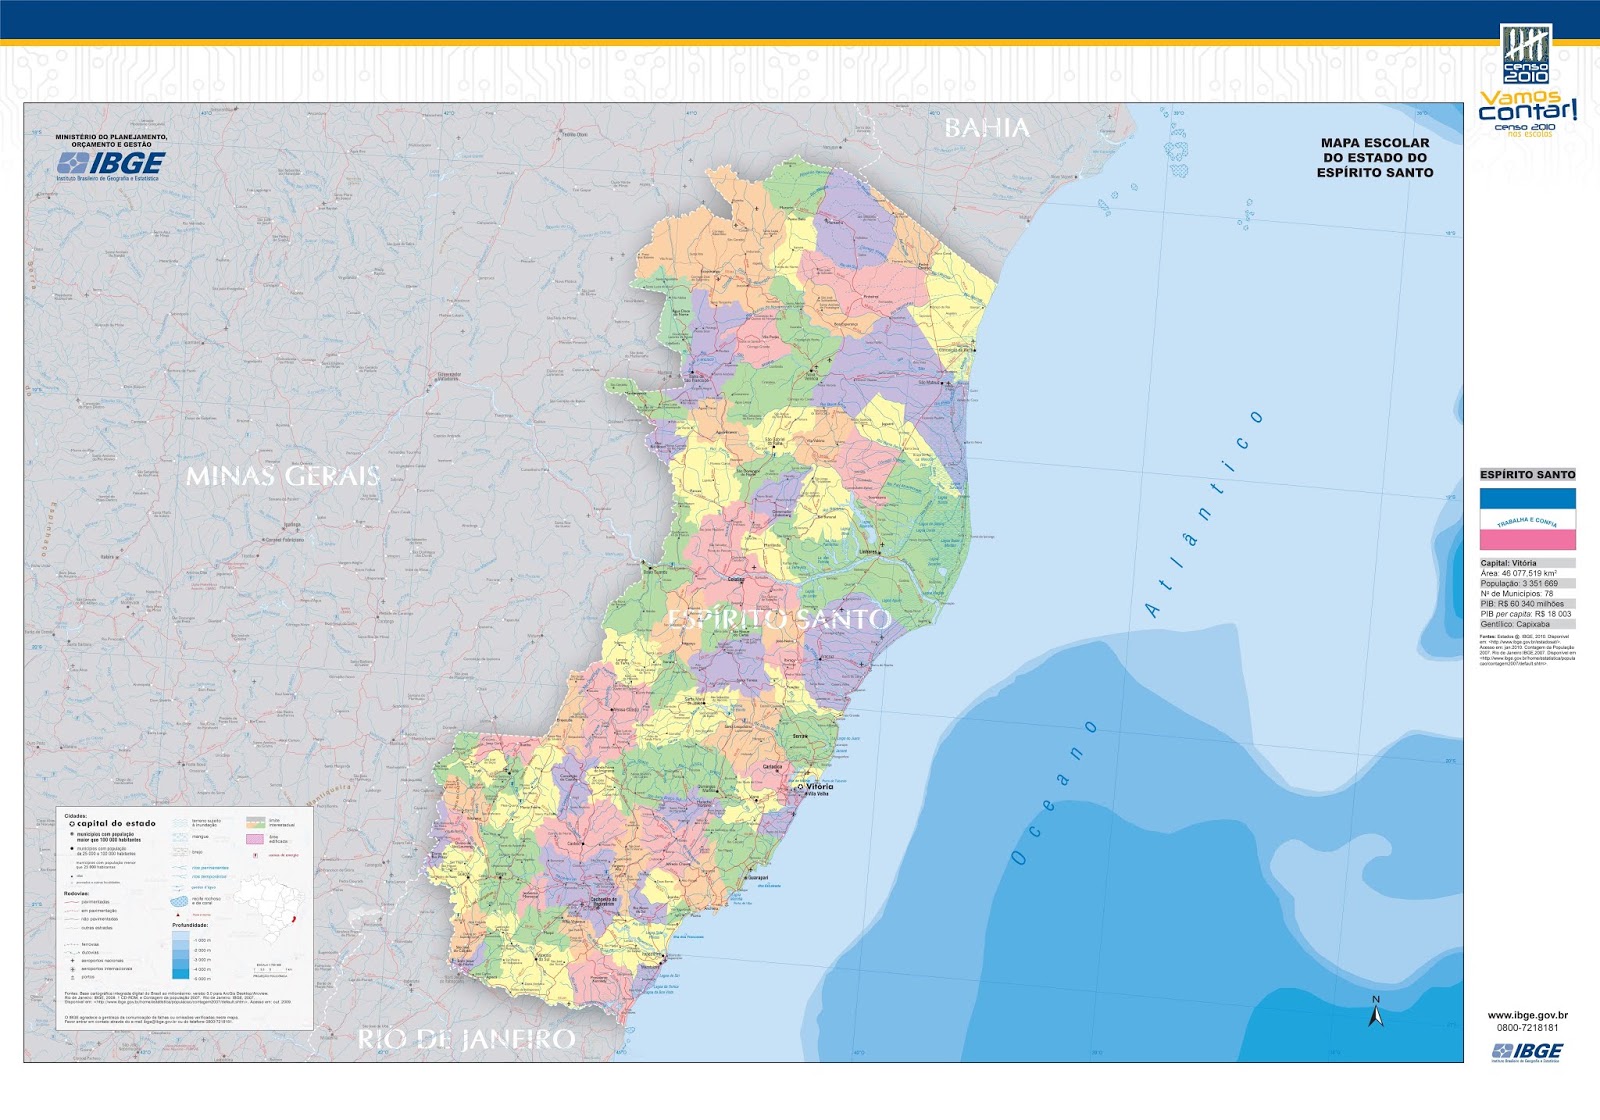Click Espírito Santo on the Brazil inset map
1600x1120 pixels.
click(294, 918)
